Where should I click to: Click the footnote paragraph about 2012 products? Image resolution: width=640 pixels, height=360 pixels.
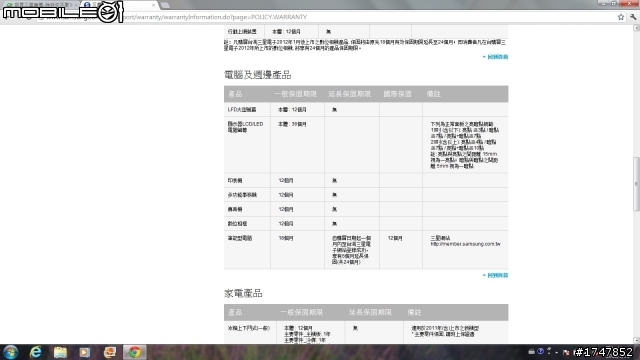coord(365,45)
